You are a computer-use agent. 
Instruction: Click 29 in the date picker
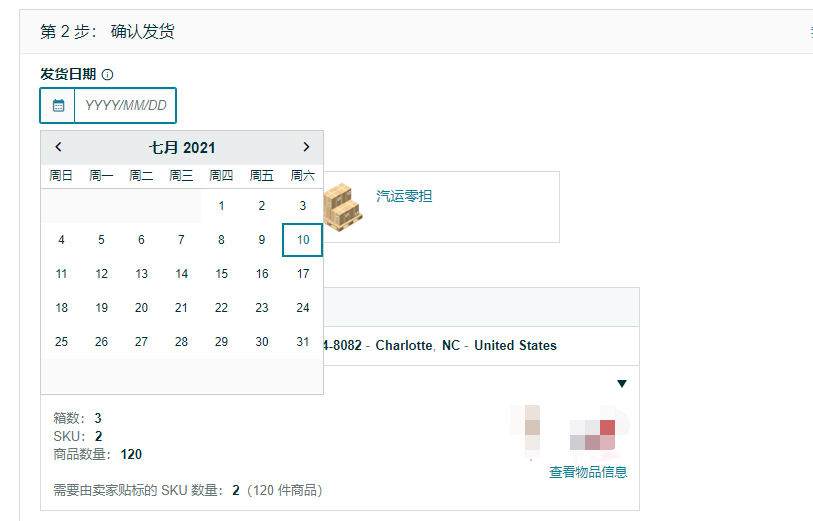pos(221,342)
